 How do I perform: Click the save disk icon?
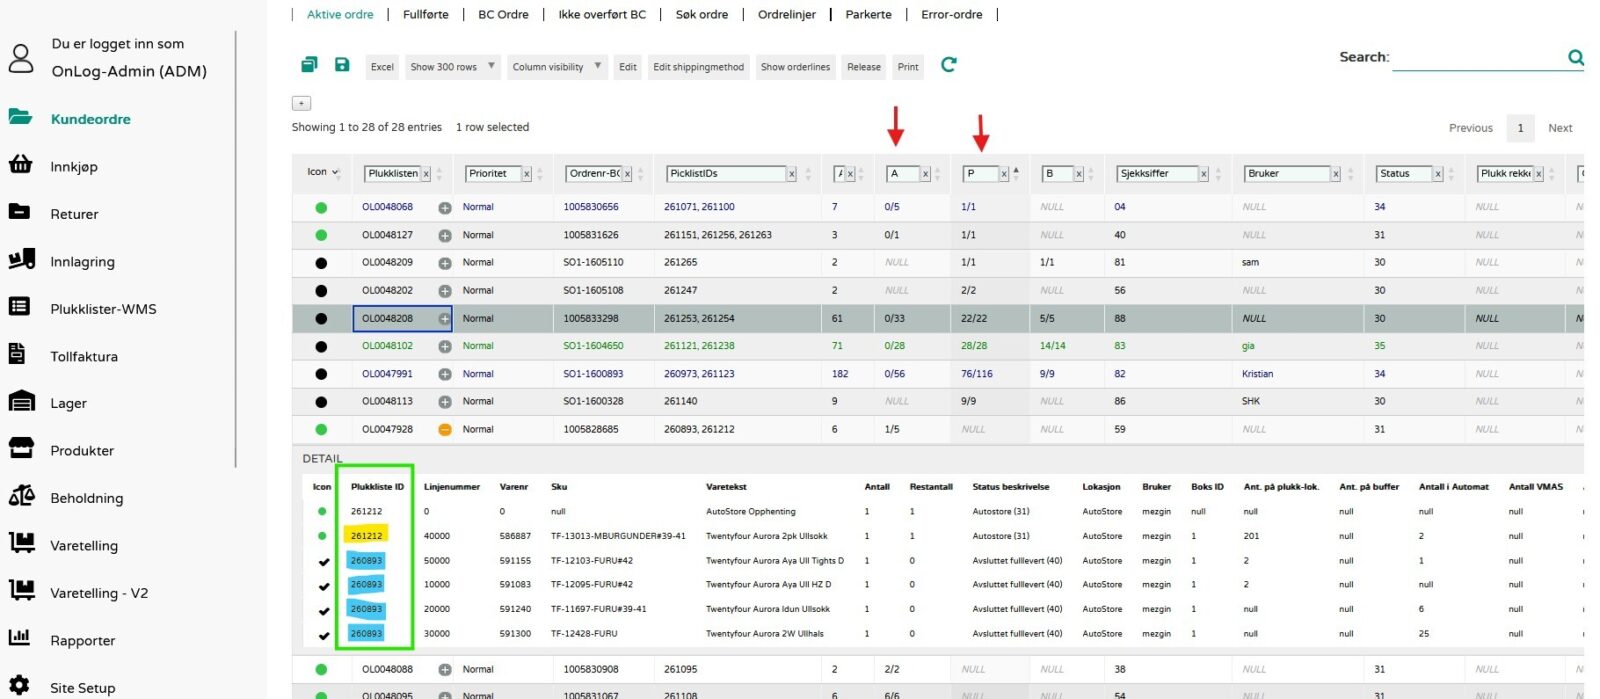342,65
